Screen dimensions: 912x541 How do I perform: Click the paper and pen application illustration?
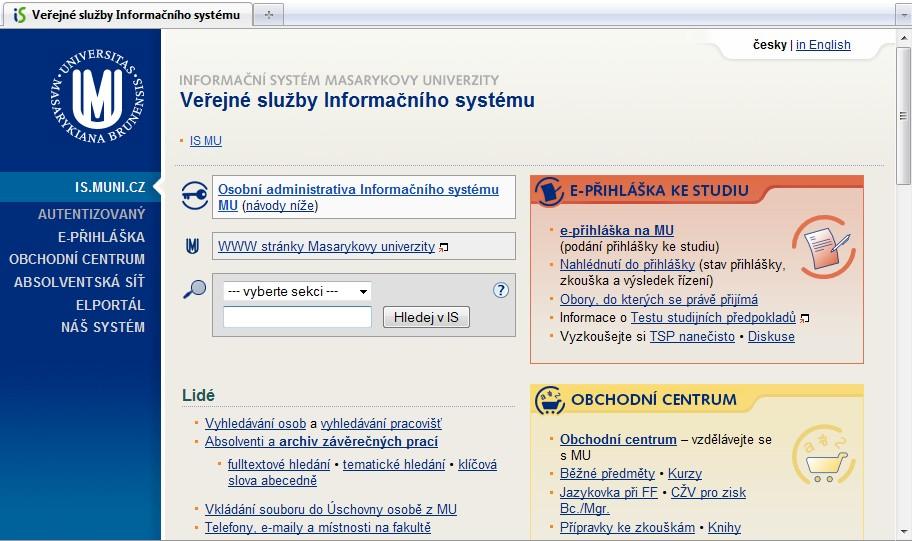coord(824,247)
